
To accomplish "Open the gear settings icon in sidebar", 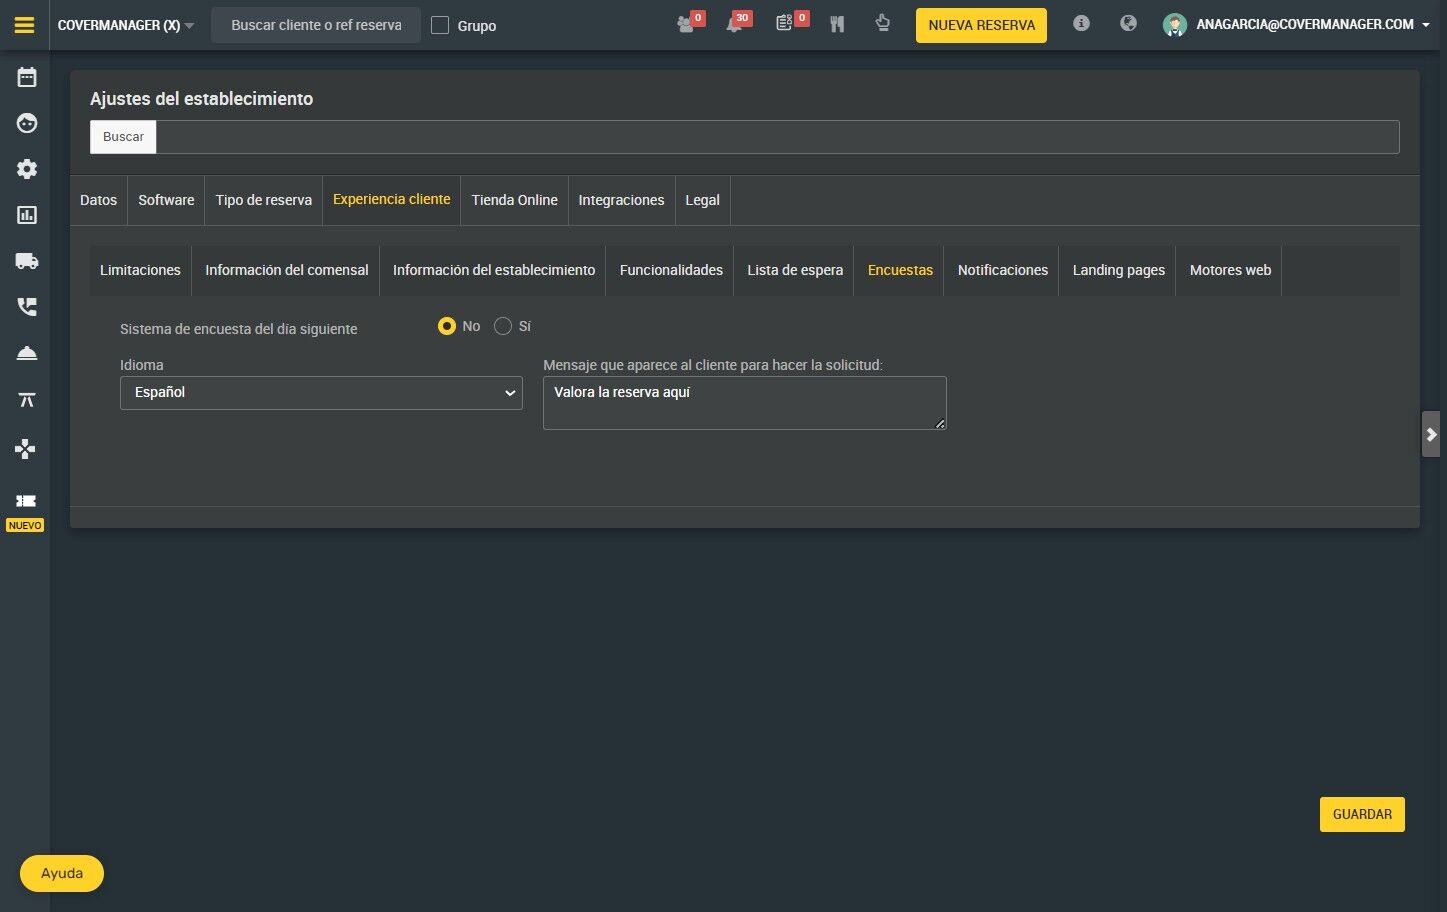I will (27, 169).
